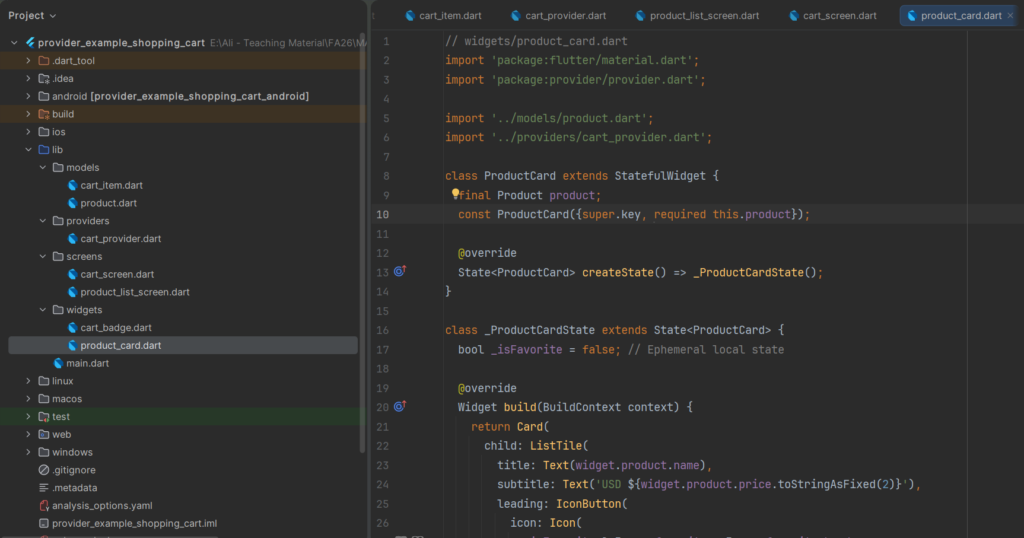Collapse the lib folder
Screen dimensions: 1024x538
[28, 150]
